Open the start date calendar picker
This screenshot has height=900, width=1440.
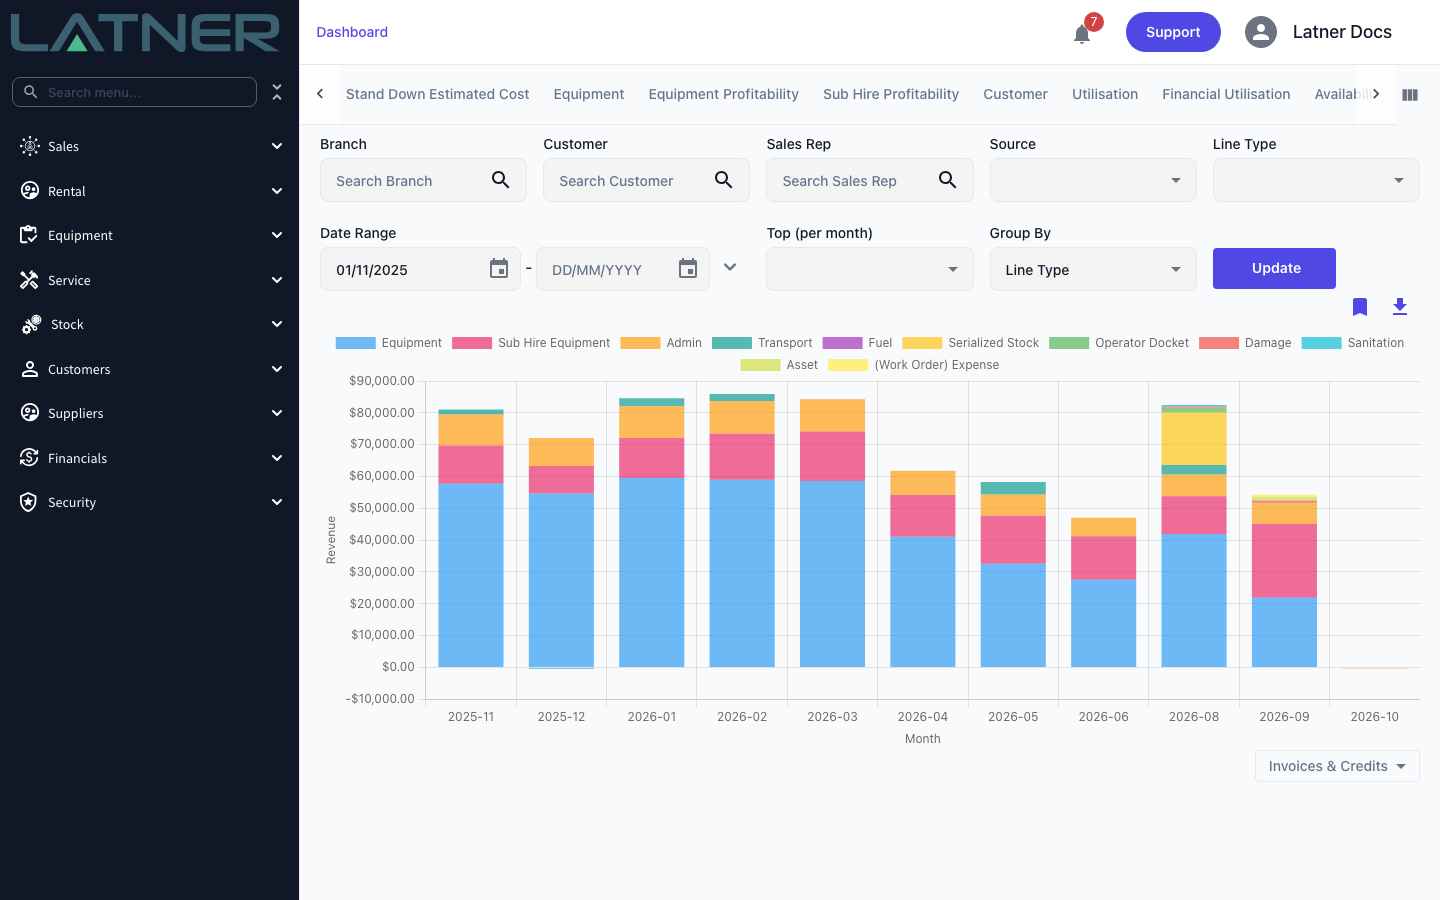coord(499,269)
